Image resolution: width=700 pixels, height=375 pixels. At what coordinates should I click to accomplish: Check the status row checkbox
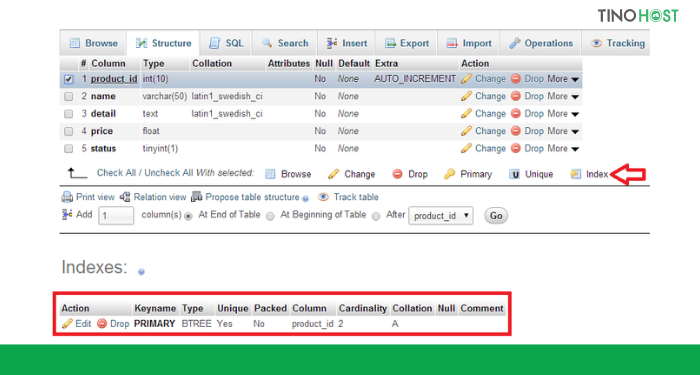pyautogui.click(x=68, y=149)
